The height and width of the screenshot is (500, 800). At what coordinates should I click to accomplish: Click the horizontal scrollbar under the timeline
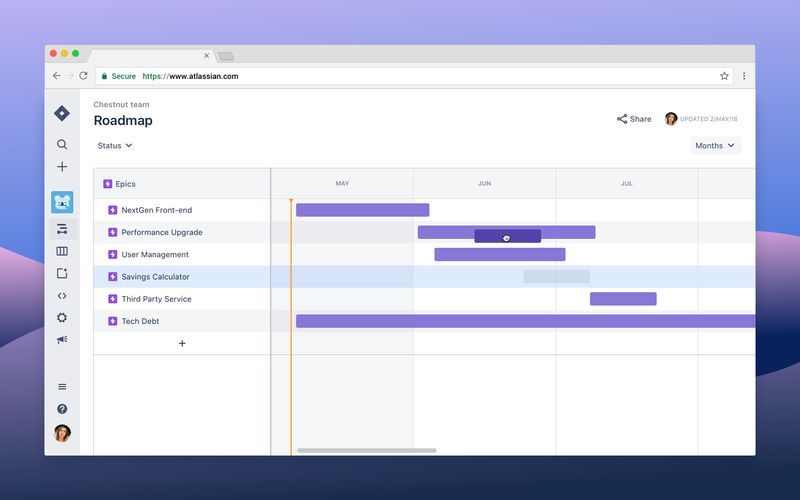tap(367, 451)
